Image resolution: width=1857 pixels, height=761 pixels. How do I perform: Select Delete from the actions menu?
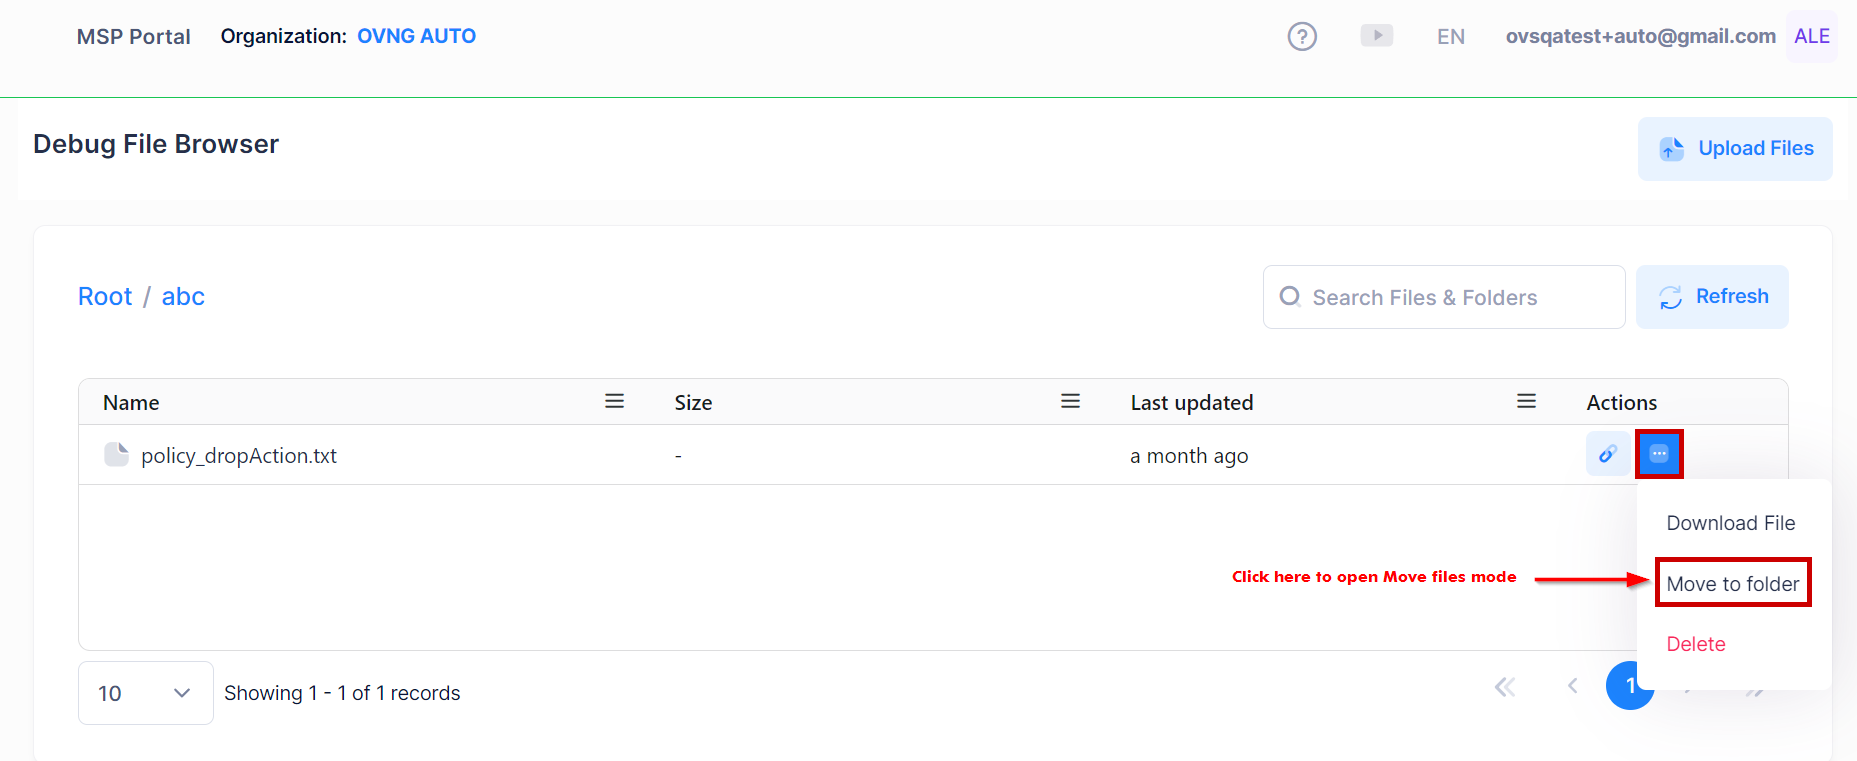[1696, 644]
